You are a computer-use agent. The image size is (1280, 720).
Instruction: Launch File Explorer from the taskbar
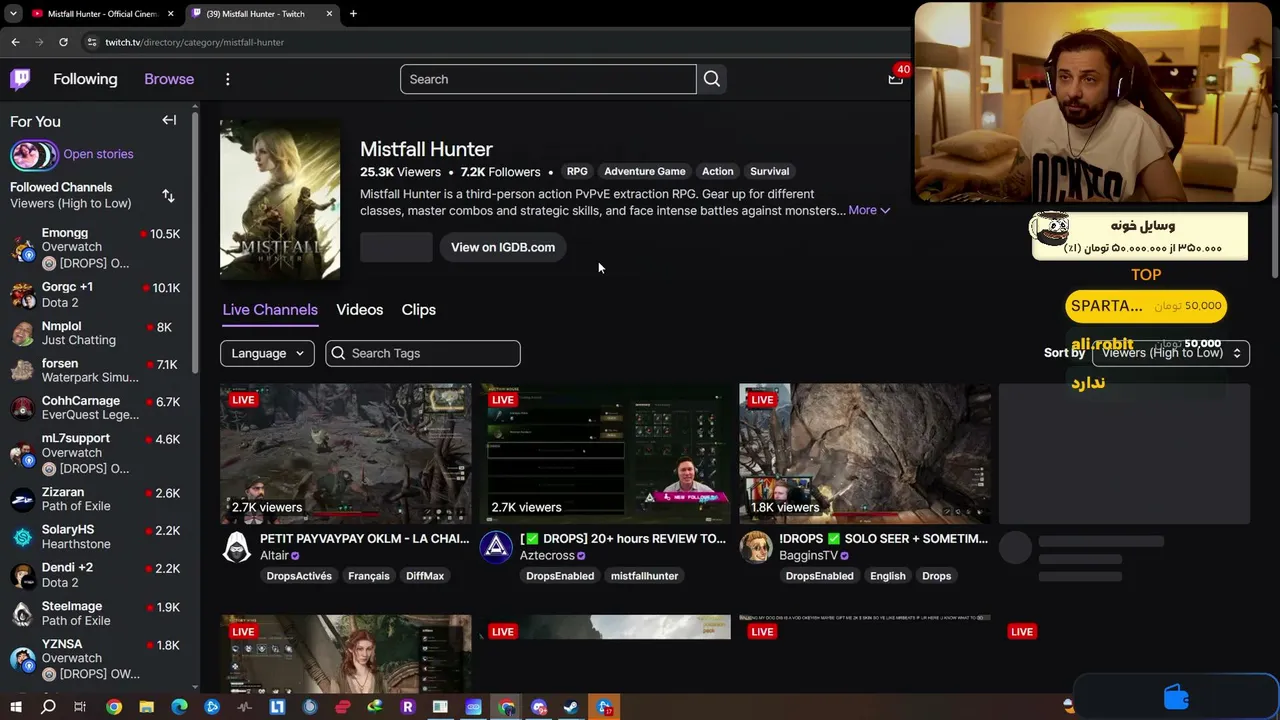click(146, 707)
